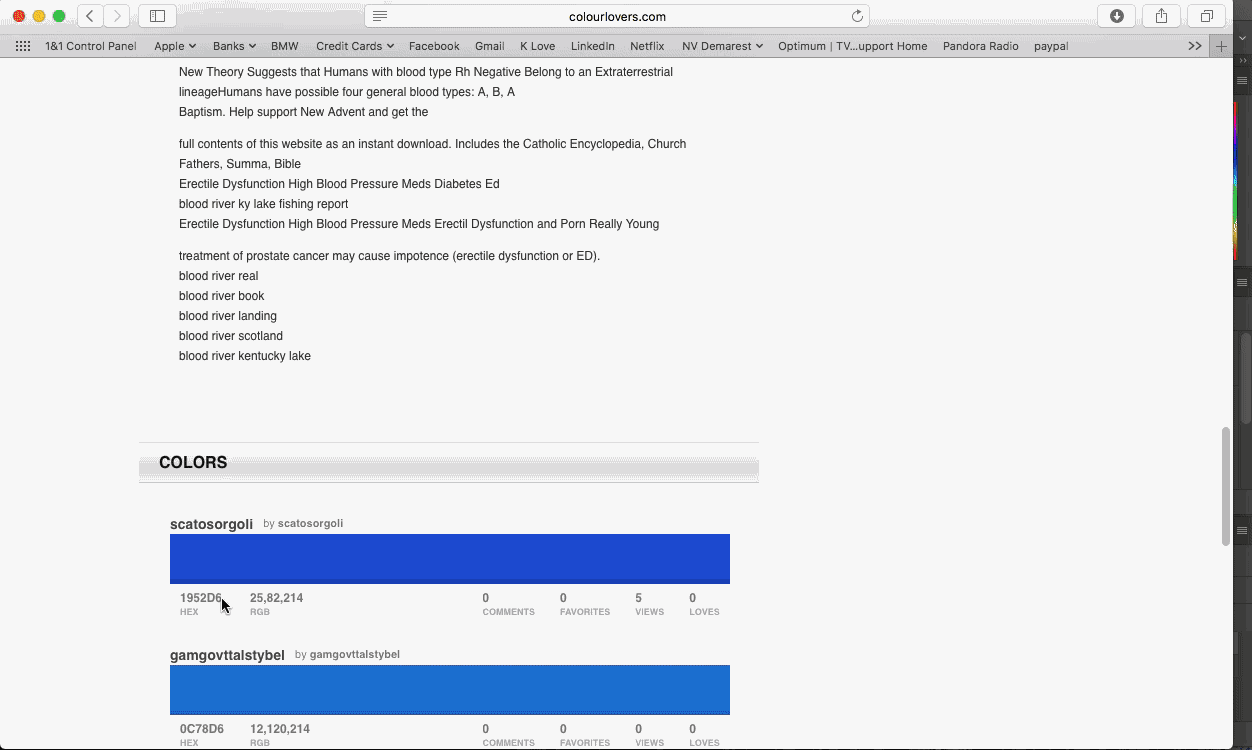Open the scatosorgoli color title

point(211,524)
